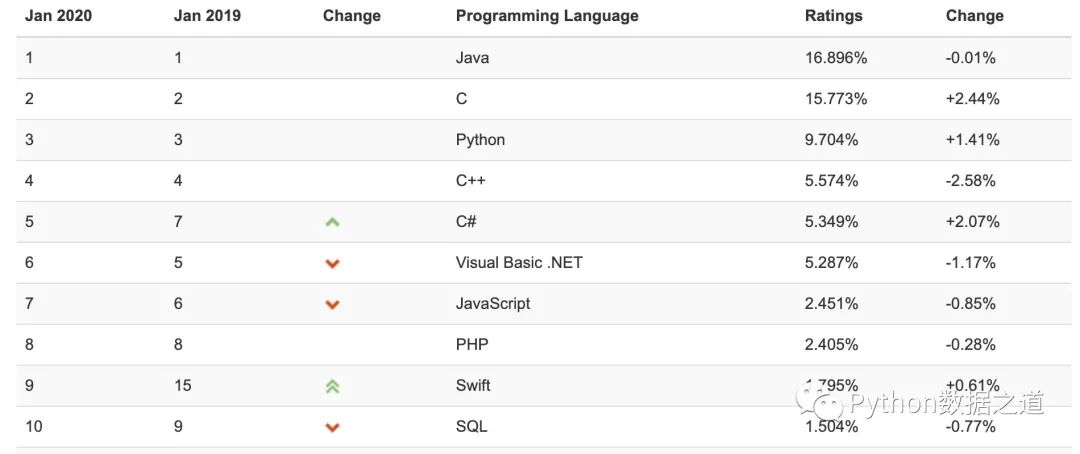Click the red down arrow in JavaScript row
The image size is (1080, 454).
[x=333, y=304]
